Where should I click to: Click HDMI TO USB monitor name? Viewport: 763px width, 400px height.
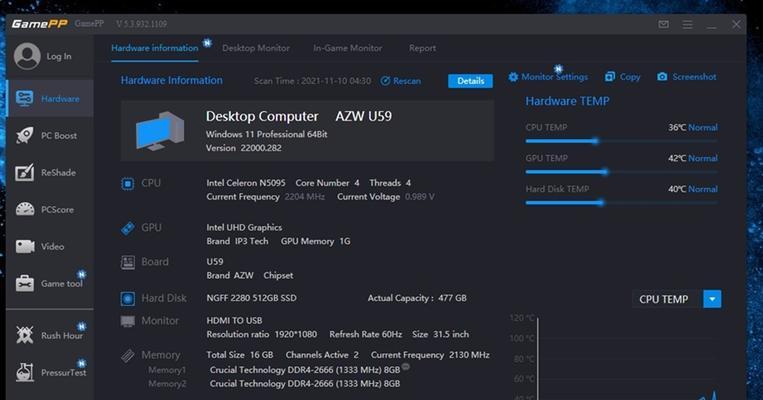234,321
